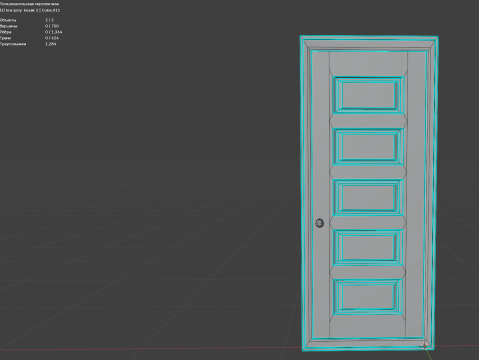The width and height of the screenshot is (480, 360).
Task: Click the topmost recessed door panel
Action: 368,95
